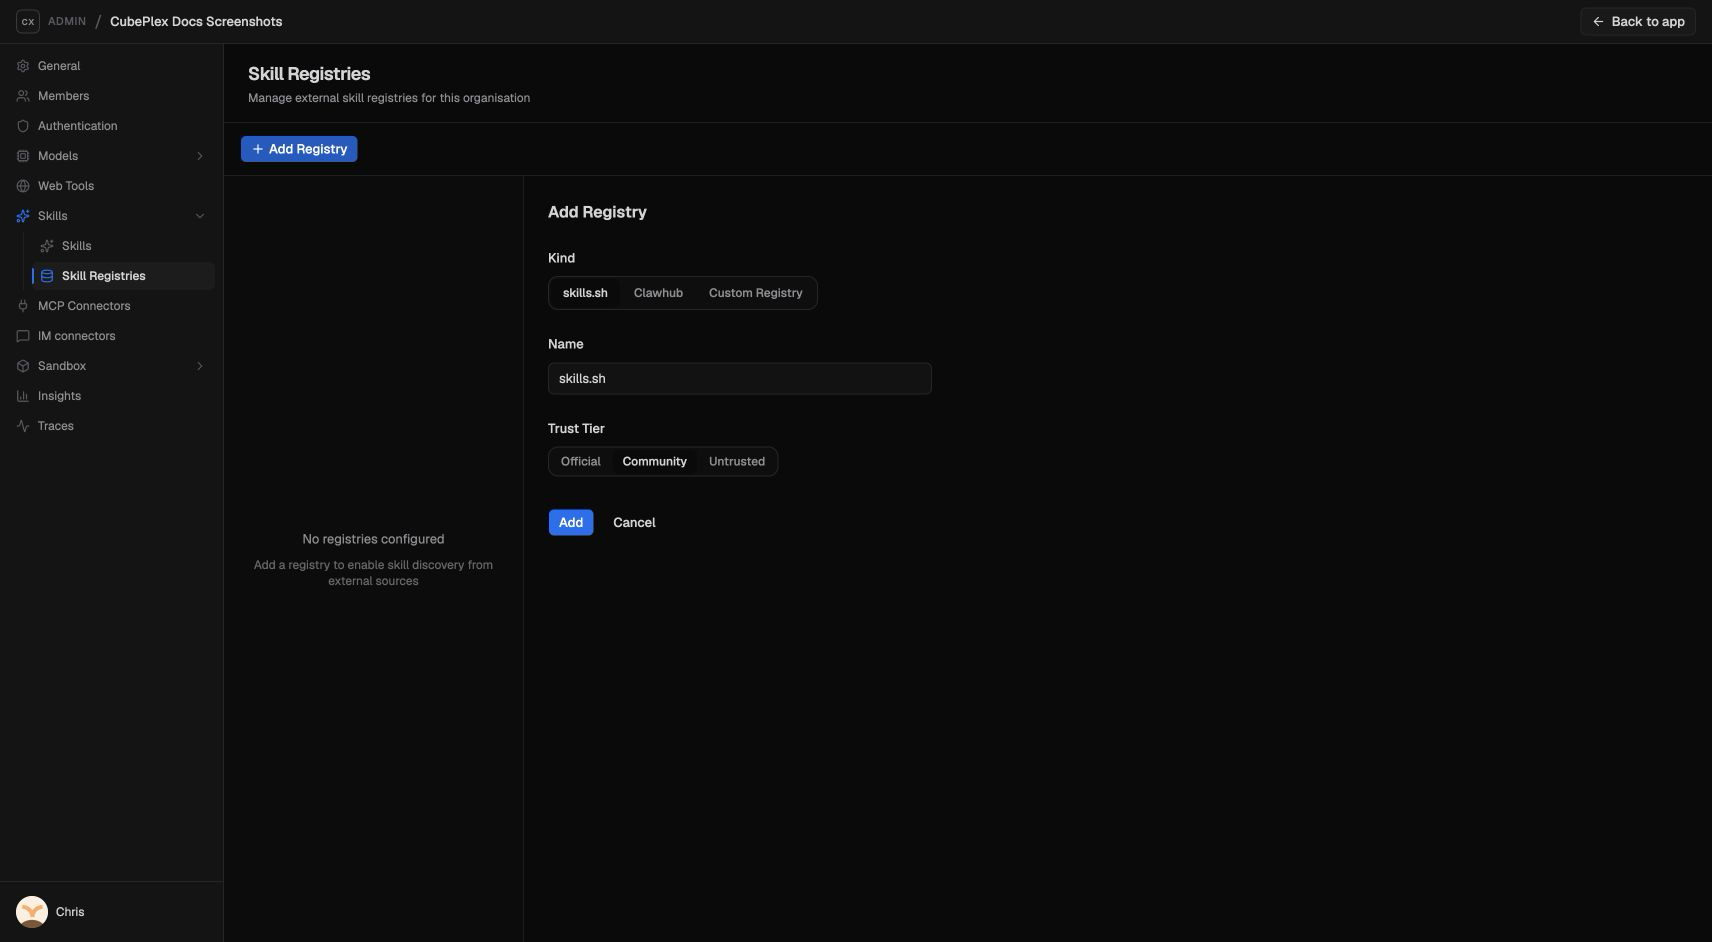Screen dimensions: 1712x942
Task: Click the 'No registries configured' text
Action: pos(373,539)
